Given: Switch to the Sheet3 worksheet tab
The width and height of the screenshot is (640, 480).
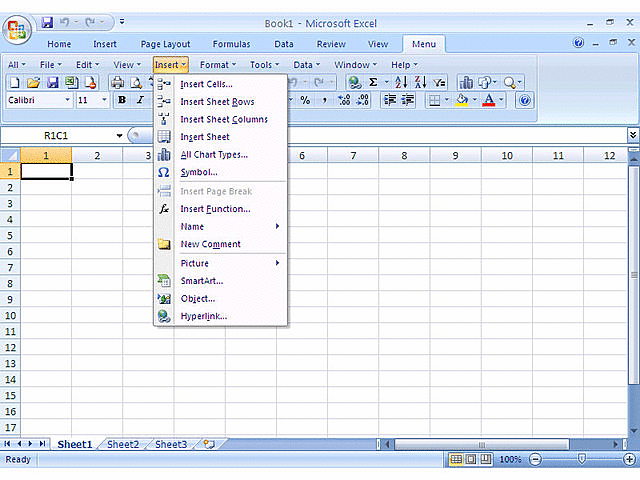Looking at the screenshot, I should 171,444.
